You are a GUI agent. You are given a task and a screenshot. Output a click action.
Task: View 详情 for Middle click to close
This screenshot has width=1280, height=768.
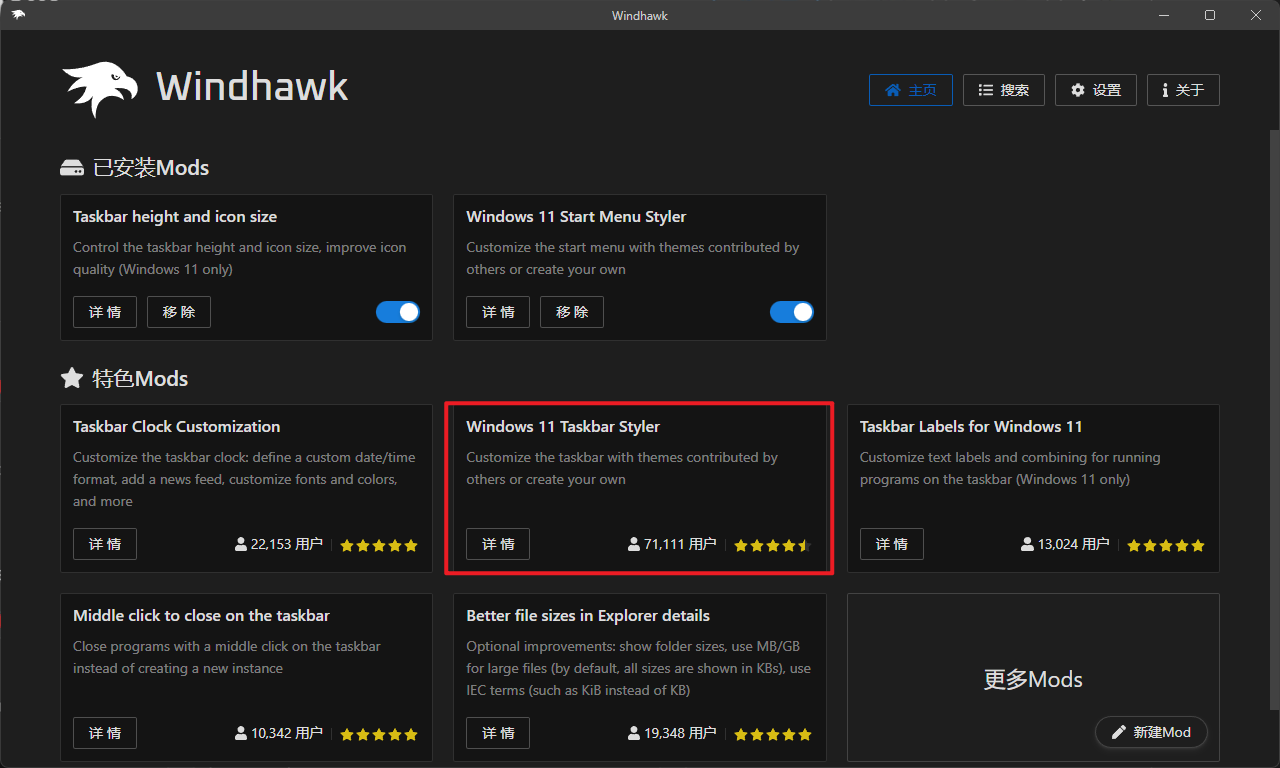pyautogui.click(x=105, y=733)
